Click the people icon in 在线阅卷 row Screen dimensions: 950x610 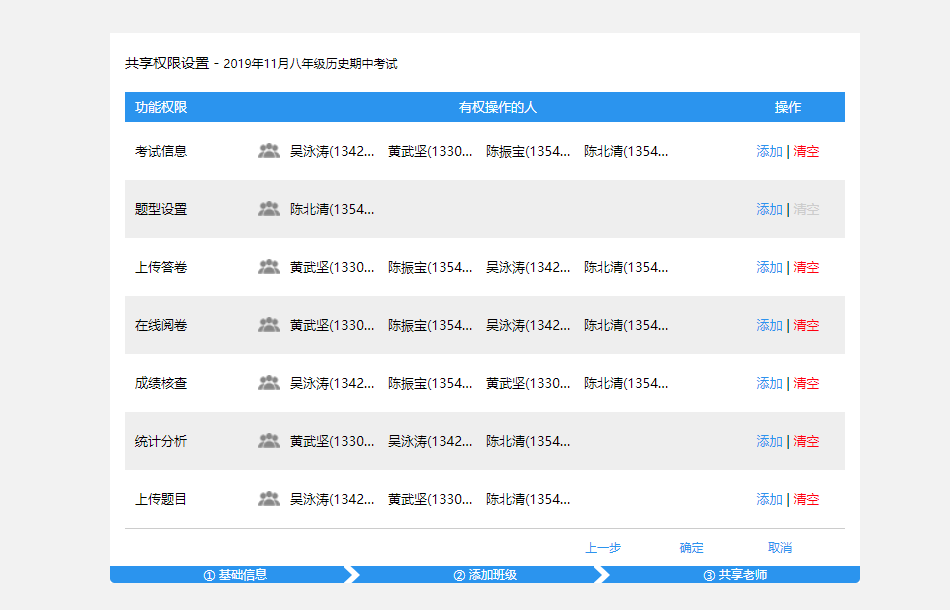(x=268, y=325)
